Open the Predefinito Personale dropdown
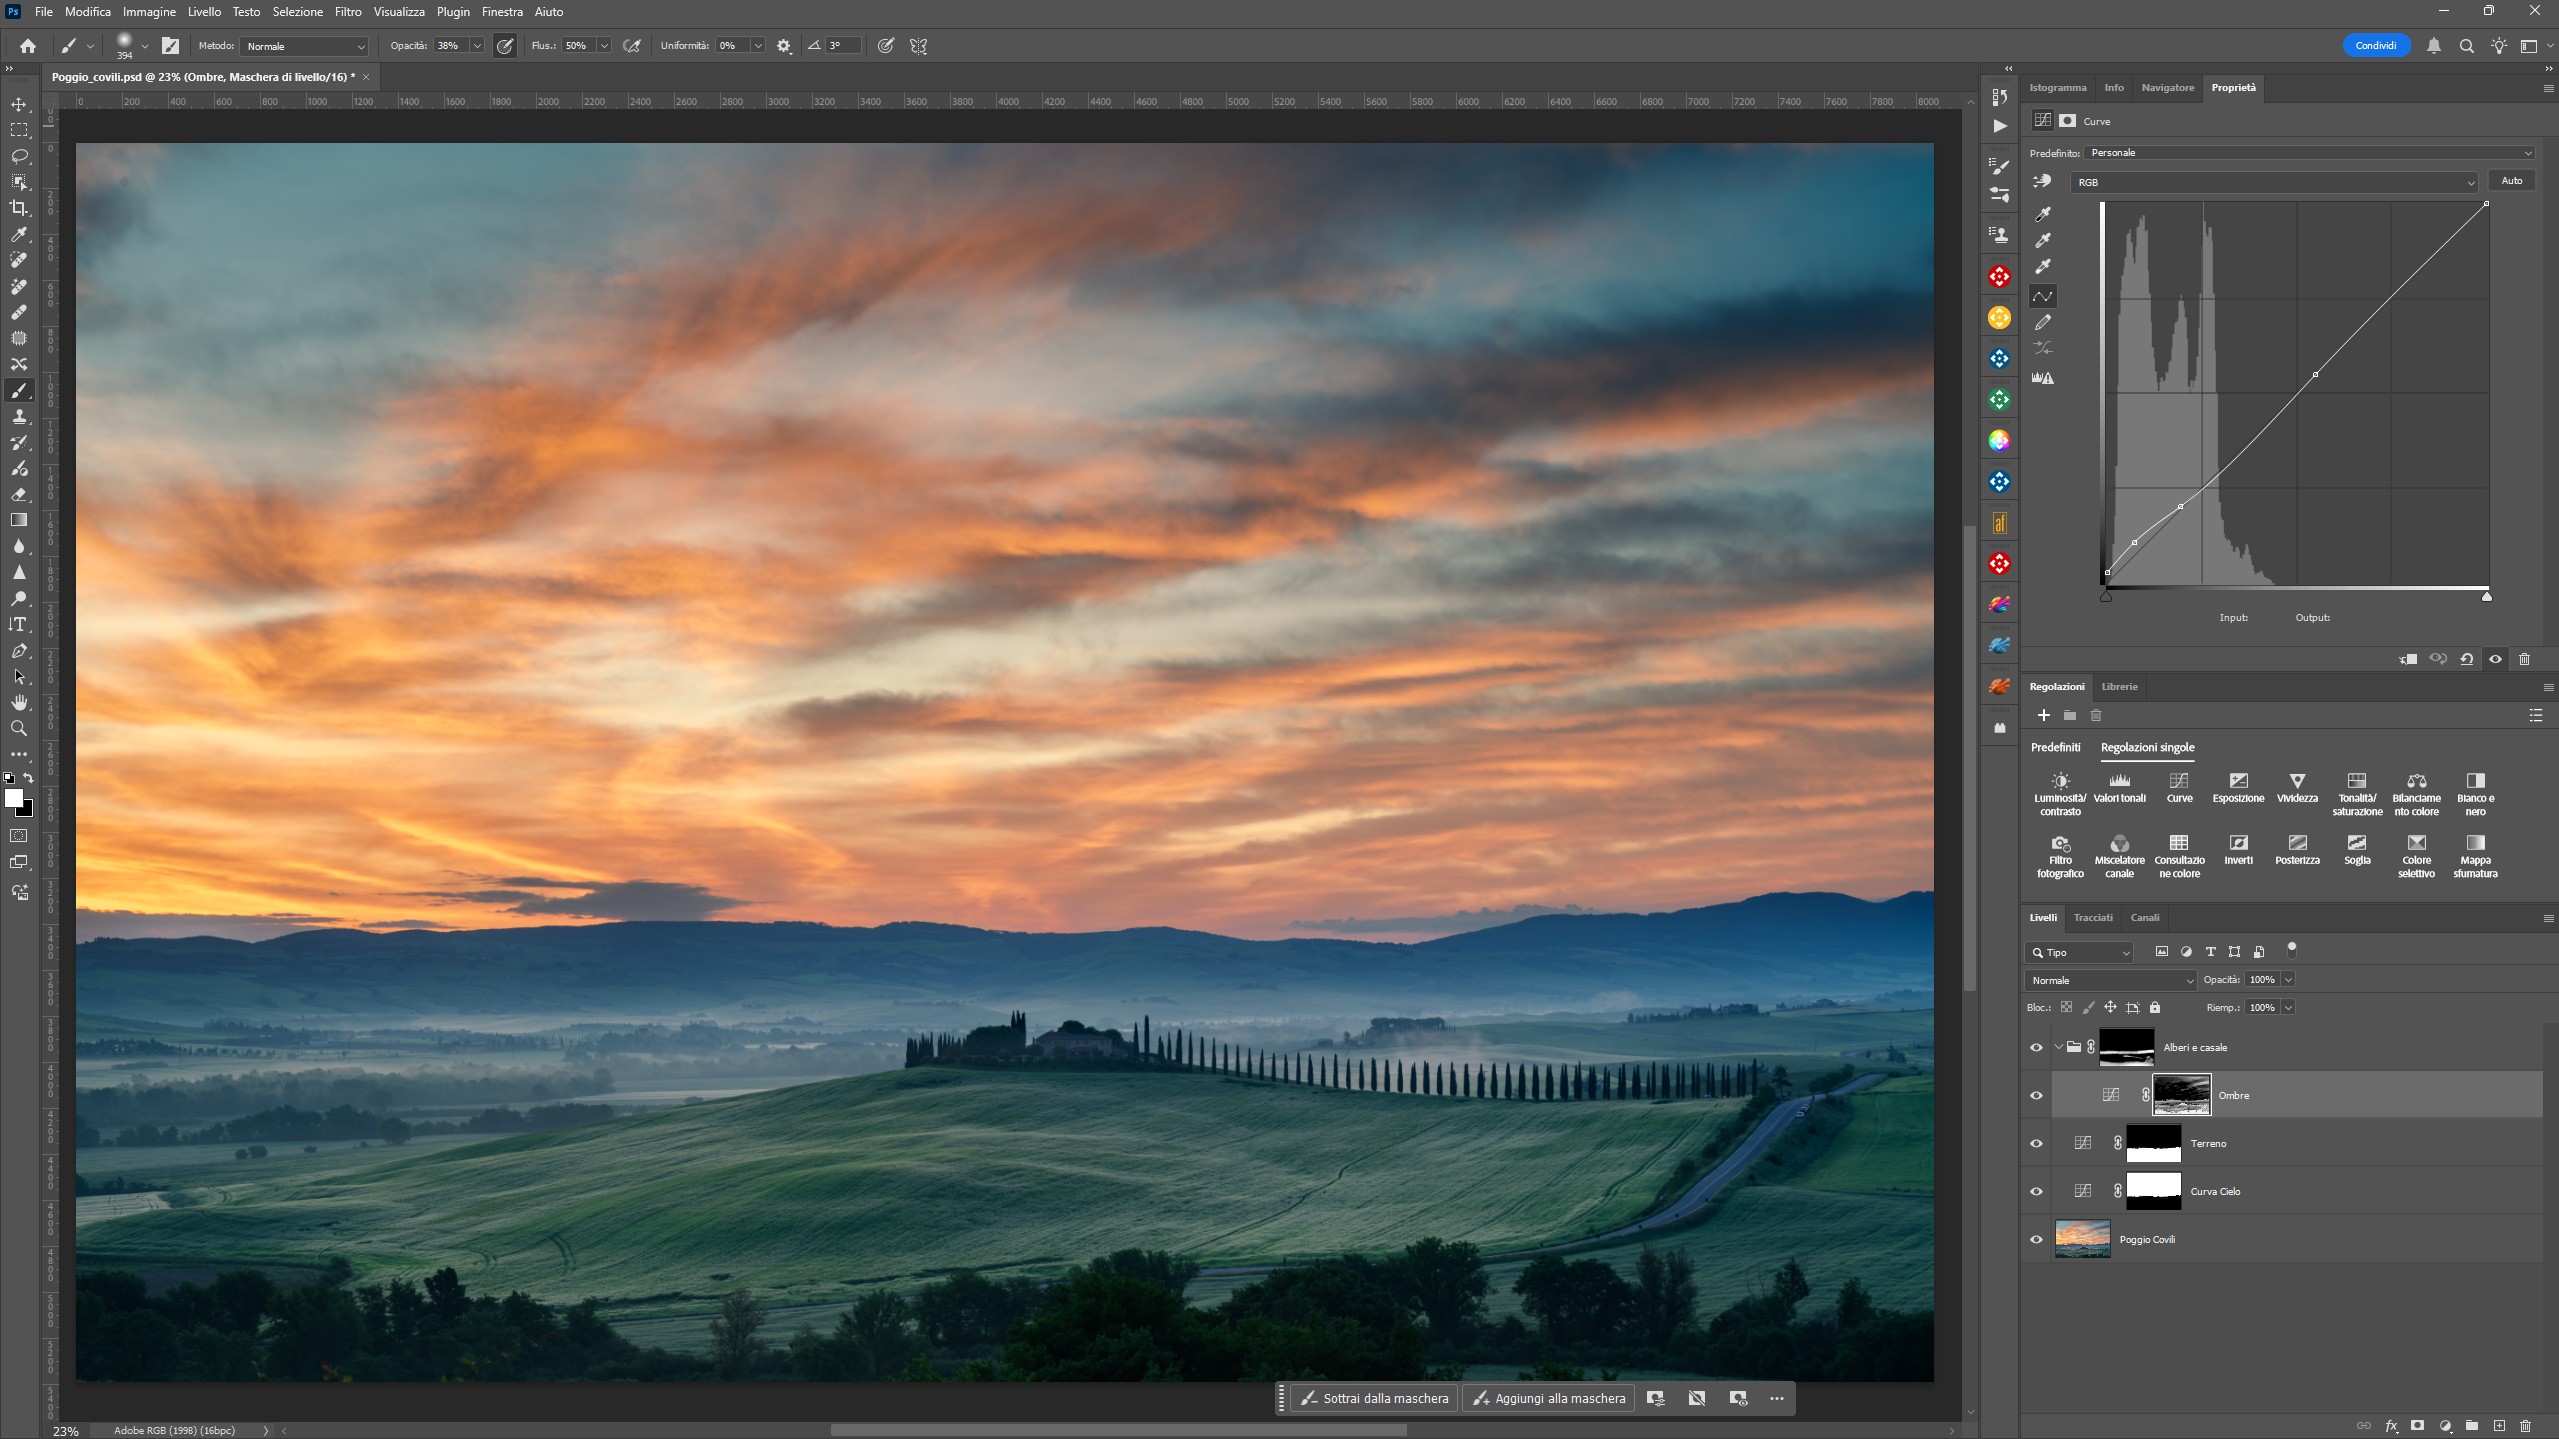Screen dimensions: 2559x1439 click(2310, 153)
